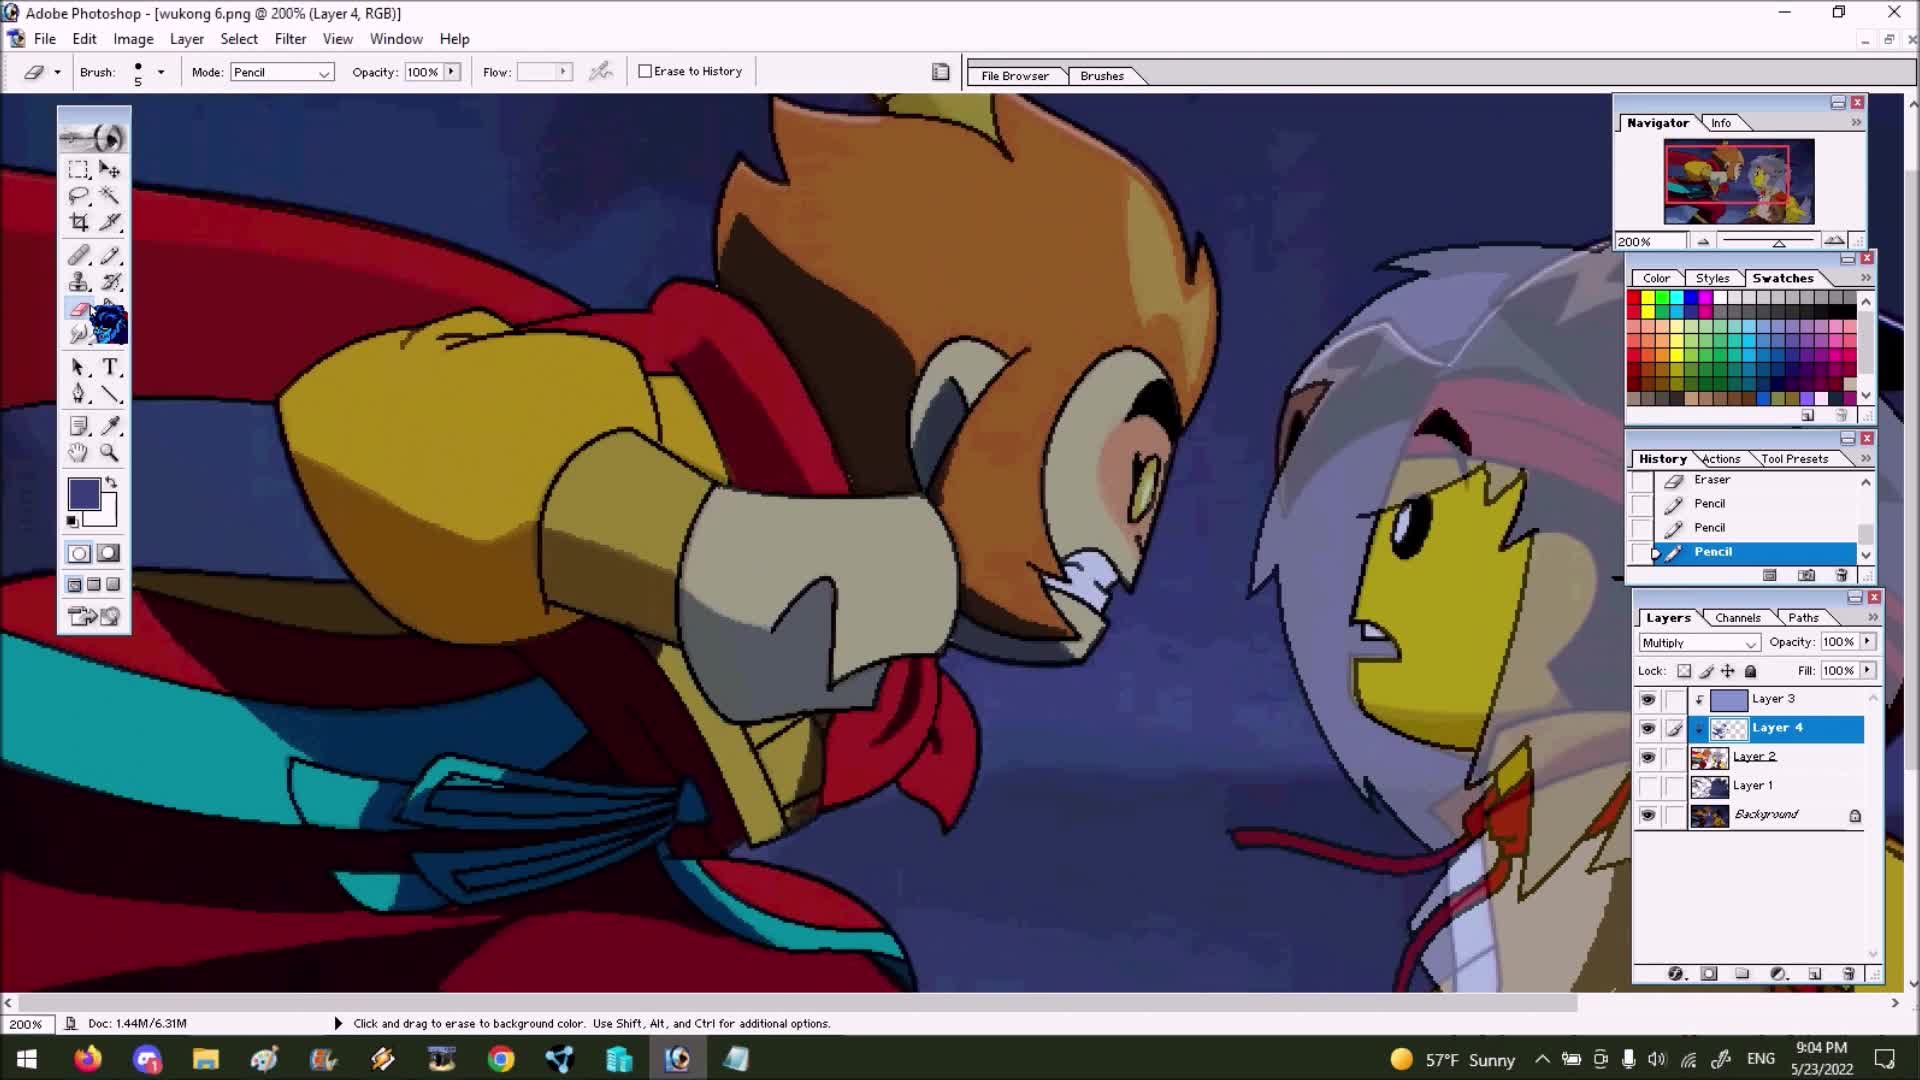Viewport: 1920px width, 1080px height.
Task: Open the tool preset picker arrow
Action: (57, 72)
